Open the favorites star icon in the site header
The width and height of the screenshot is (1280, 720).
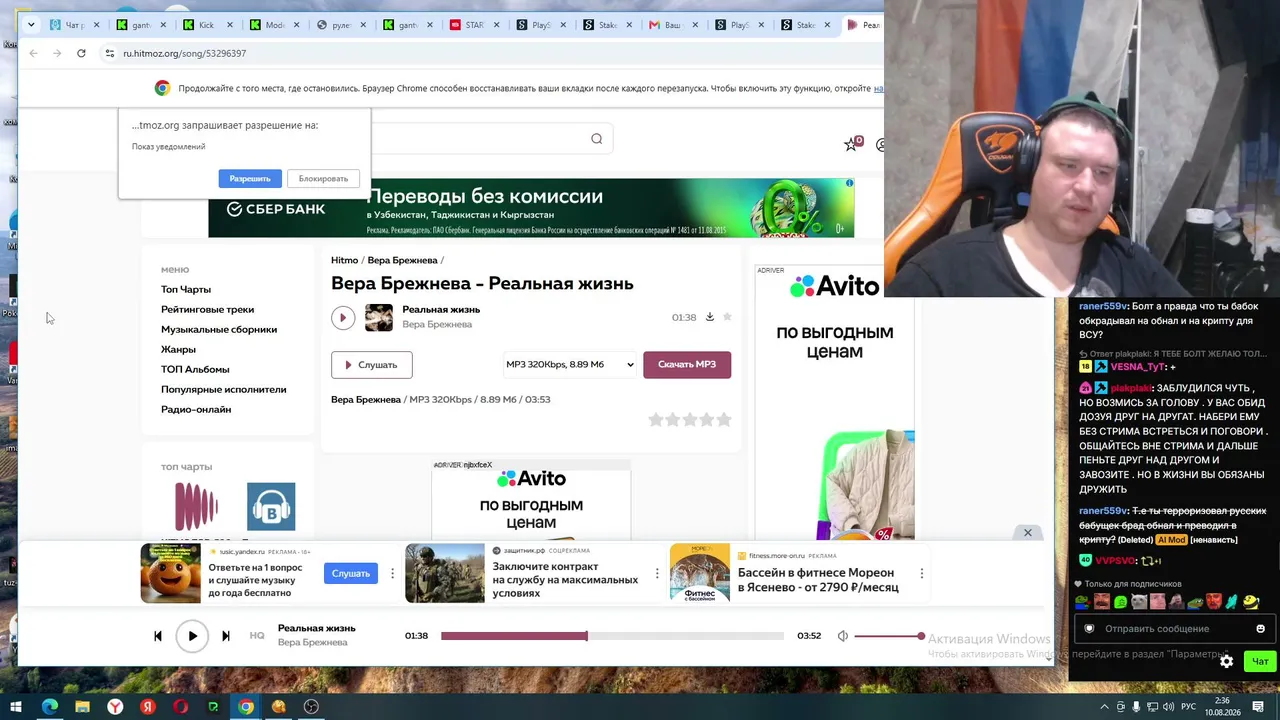(x=851, y=144)
